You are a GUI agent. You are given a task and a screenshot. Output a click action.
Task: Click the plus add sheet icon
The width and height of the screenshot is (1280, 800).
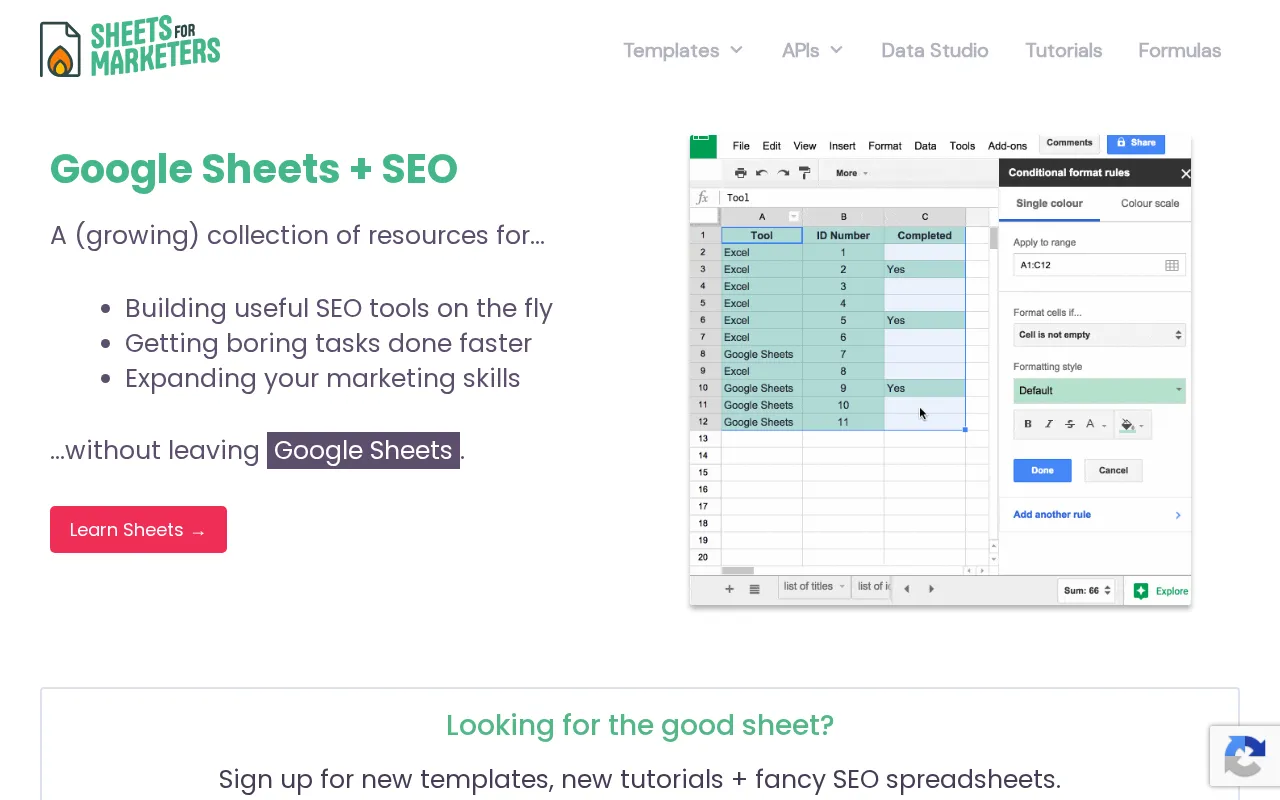(729, 589)
